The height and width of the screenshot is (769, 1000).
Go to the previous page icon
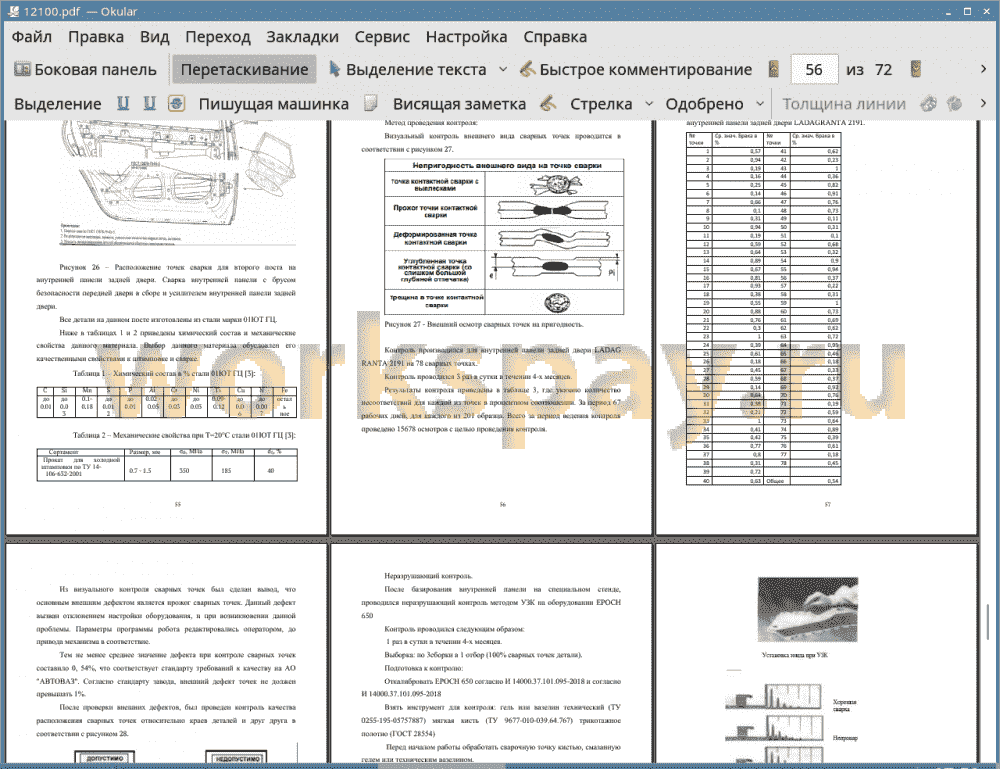tap(774, 69)
